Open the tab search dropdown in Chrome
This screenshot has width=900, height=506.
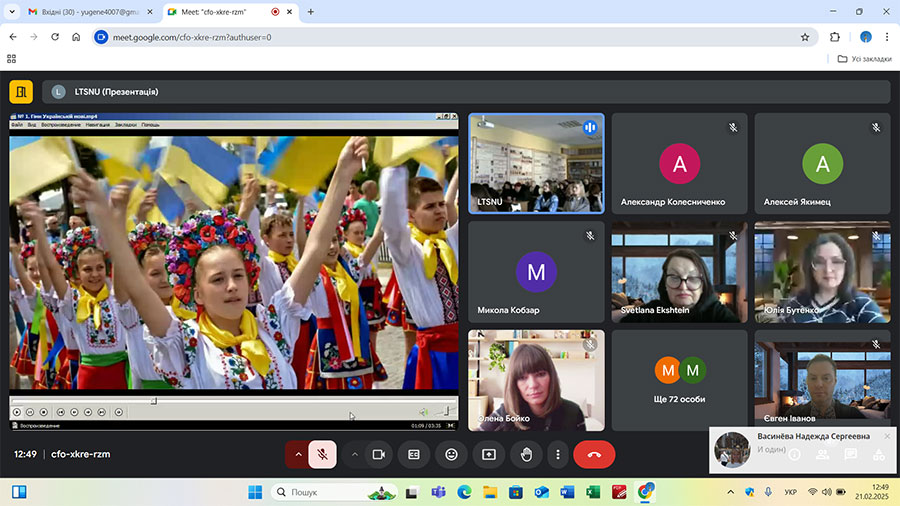tap(12, 12)
